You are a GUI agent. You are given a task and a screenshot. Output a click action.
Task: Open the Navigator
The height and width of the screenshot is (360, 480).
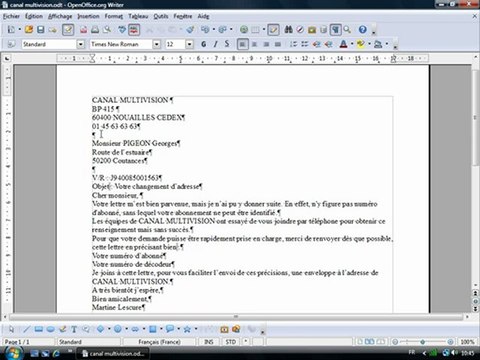click(x=300, y=30)
